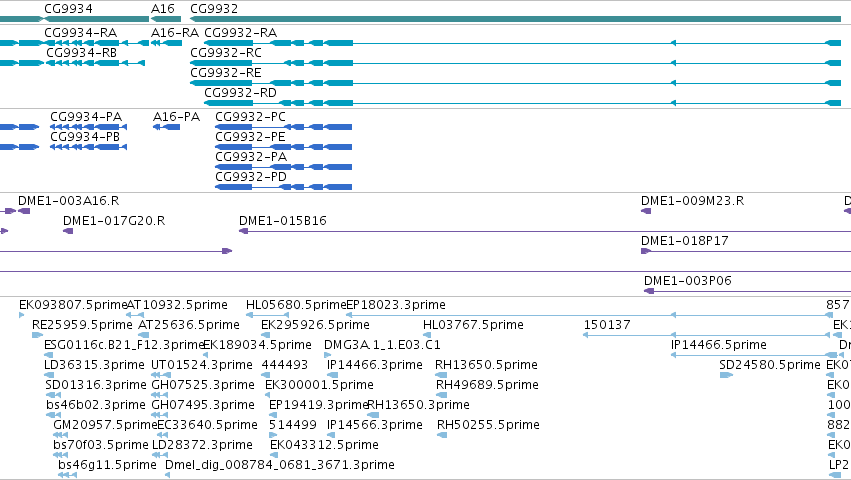Select the A16 gene label

163,9
